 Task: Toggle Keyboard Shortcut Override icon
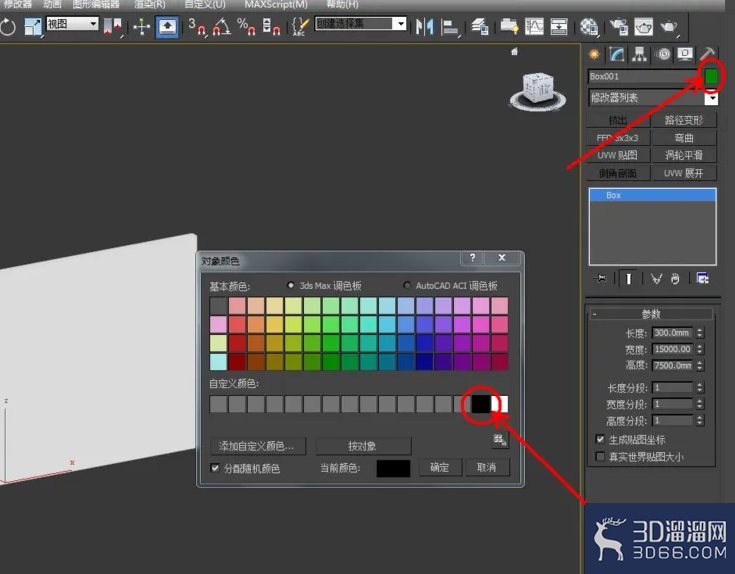[x=167, y=27]
